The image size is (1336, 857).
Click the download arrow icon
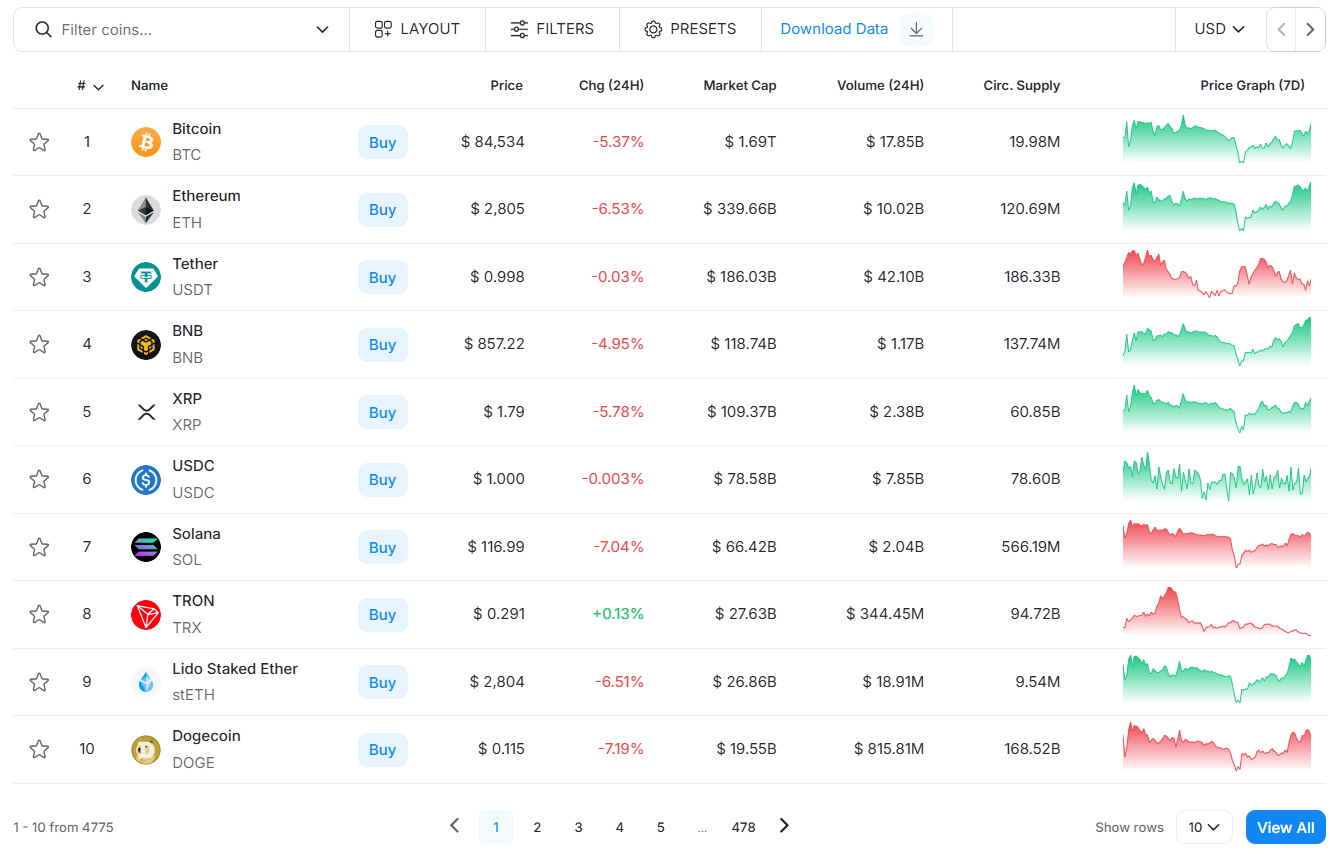click(x=916, y=29)
